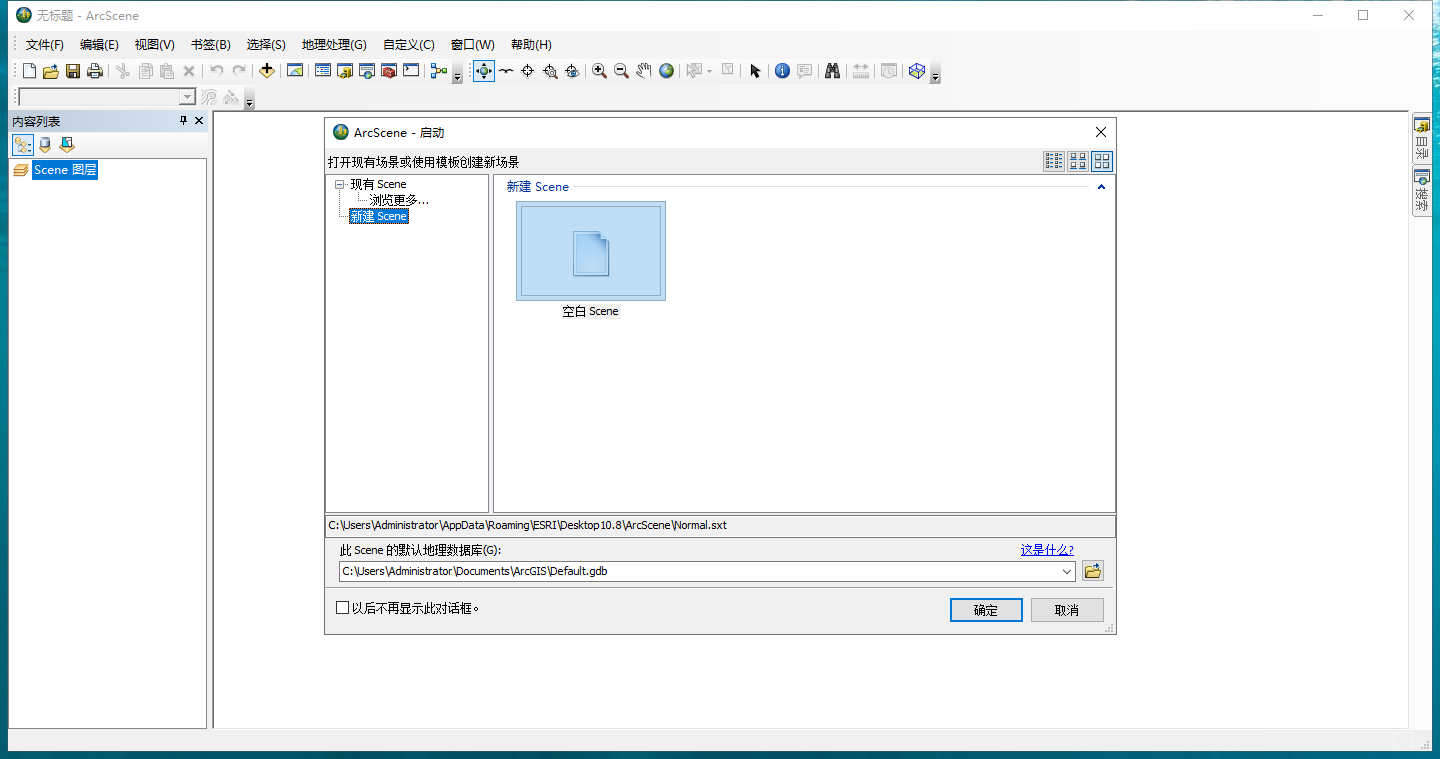
Task: Launch the ModelBuilder icon
Action: pyautogui.click(x=438, y=71)
